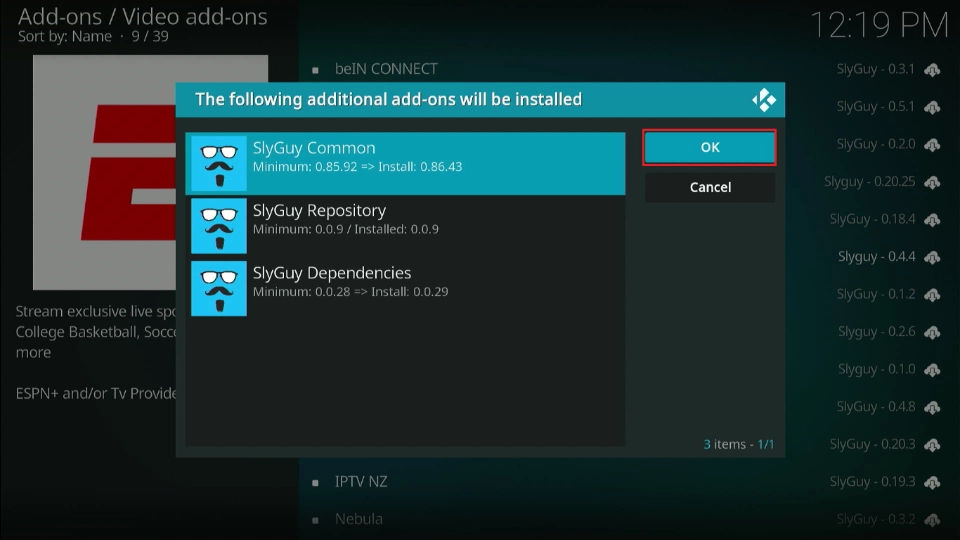Viewport: 960px width, 540px height.
Task: Click the cloud icon next to version 0.5.1
Action: (x=932, y=107)
